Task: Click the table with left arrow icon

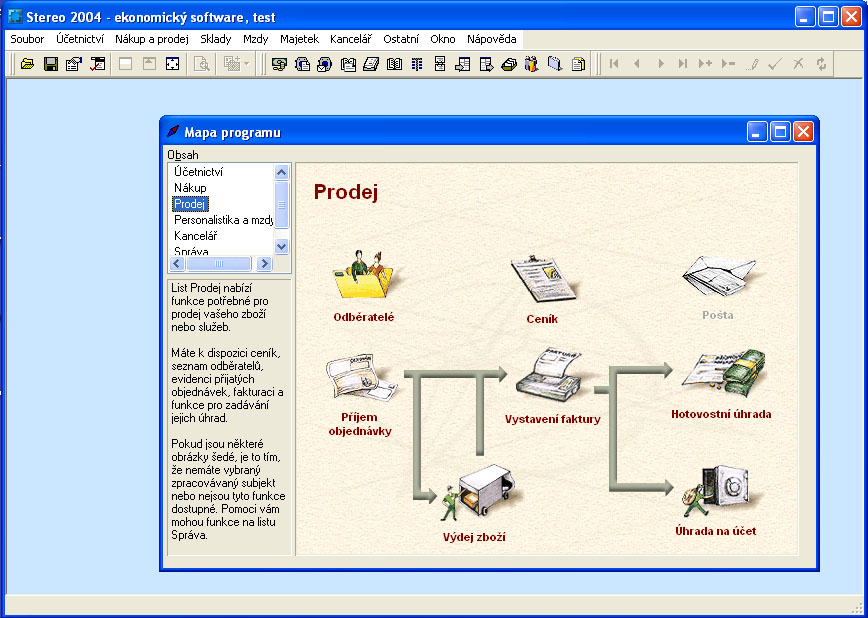Action: [x=463, y=64]
